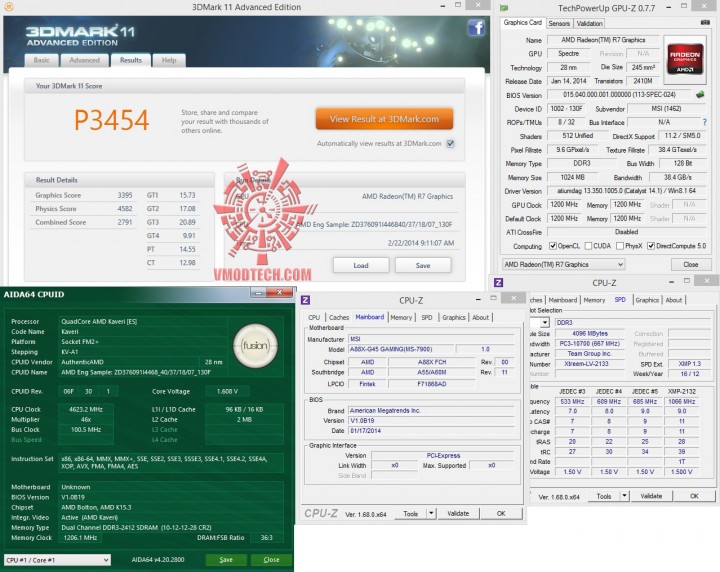720x572 pixels.
Task: Open the AMD Radeon R7 Graphics dropdown in GPU-Z
Action: pyautogui.click(x=563, y=264)
